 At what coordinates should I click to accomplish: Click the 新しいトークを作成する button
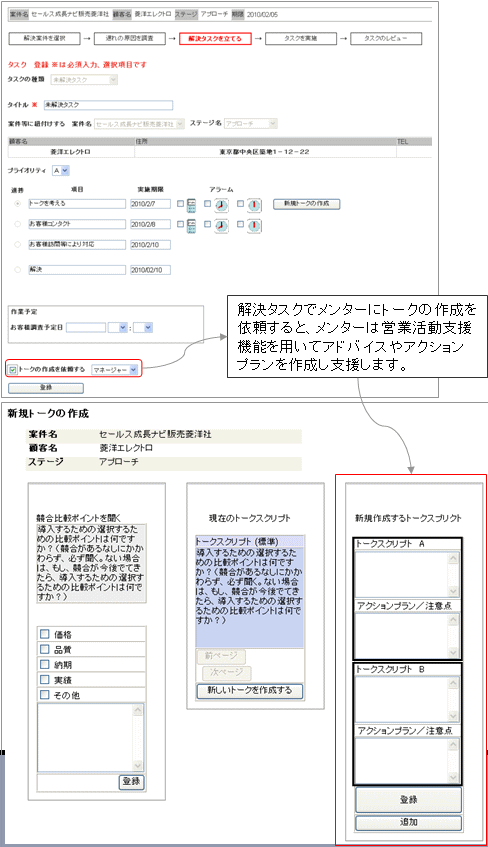(x=250, y=691)
